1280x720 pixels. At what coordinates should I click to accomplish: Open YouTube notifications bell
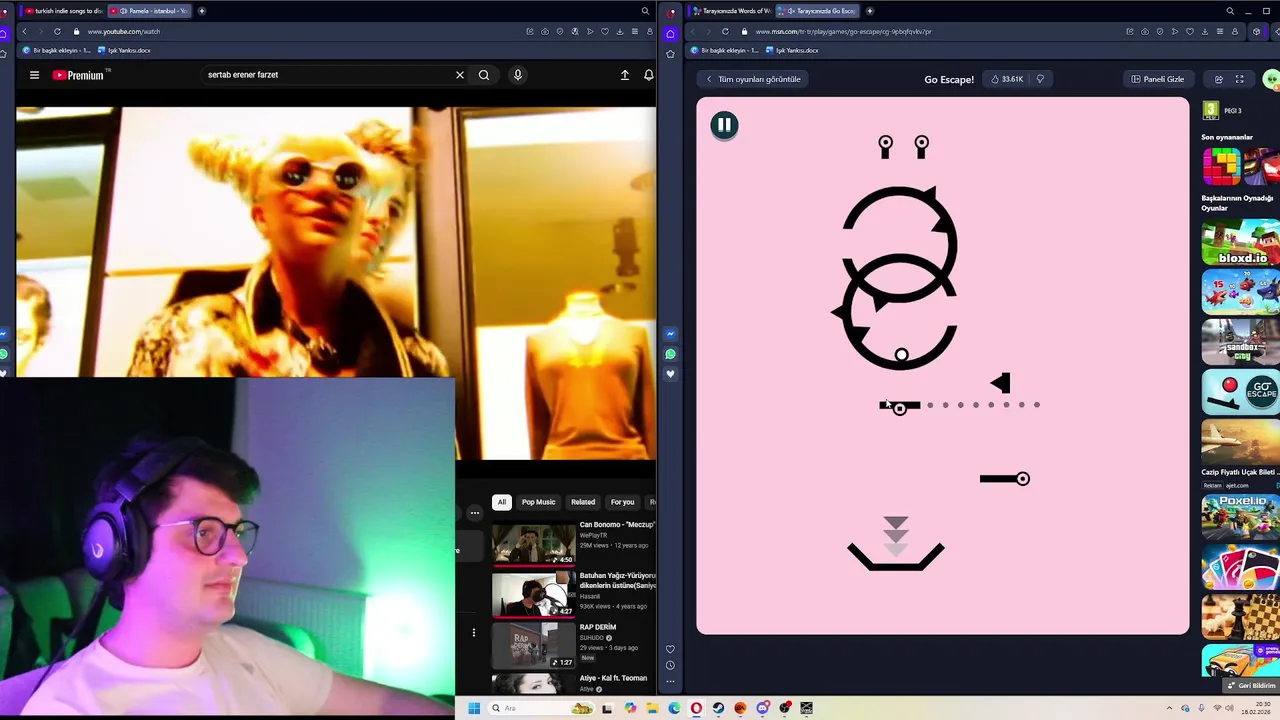[x=649, y=75]
